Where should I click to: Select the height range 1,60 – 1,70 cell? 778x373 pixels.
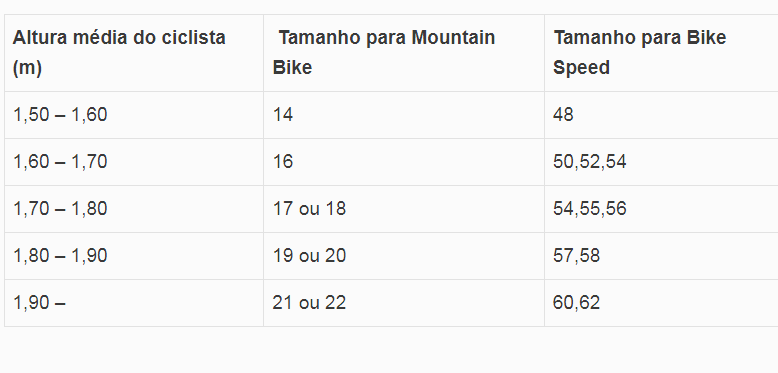click(x=134, y=162)
